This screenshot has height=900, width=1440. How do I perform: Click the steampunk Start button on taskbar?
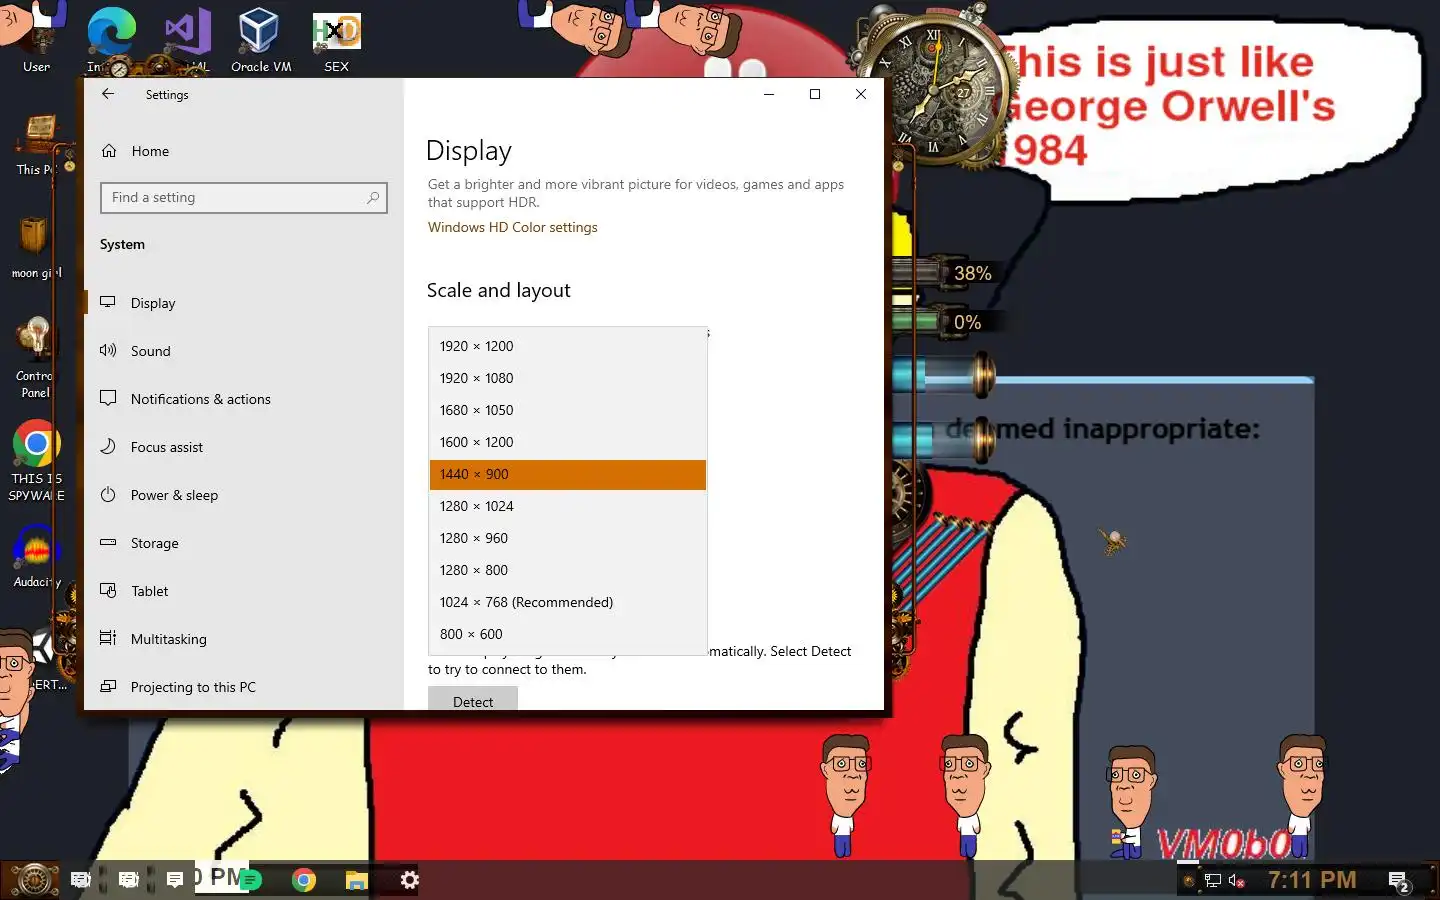point(33,880)
